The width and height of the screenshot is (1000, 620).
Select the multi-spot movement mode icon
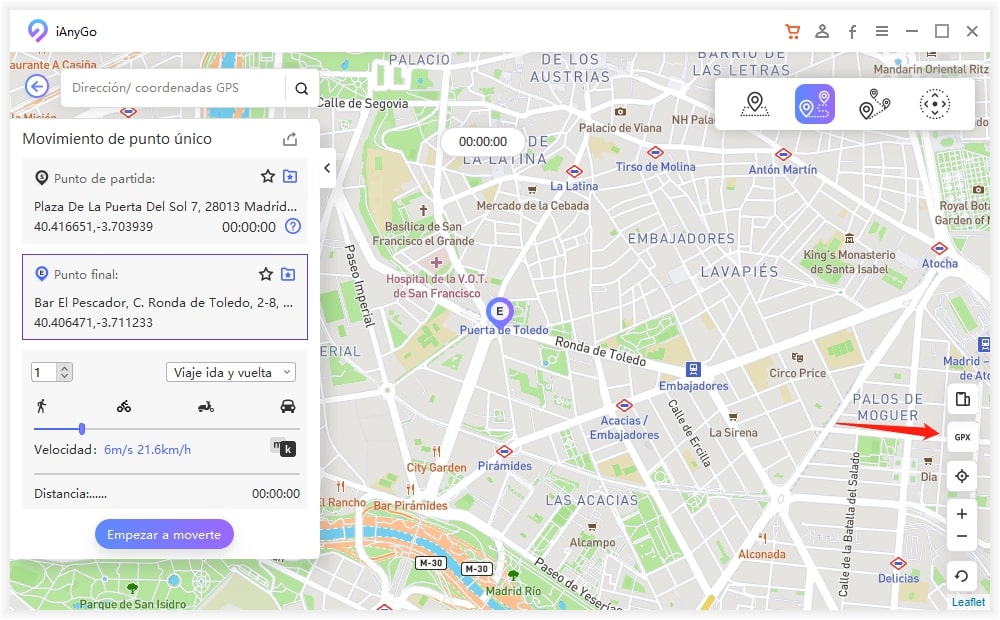[874, 104]
